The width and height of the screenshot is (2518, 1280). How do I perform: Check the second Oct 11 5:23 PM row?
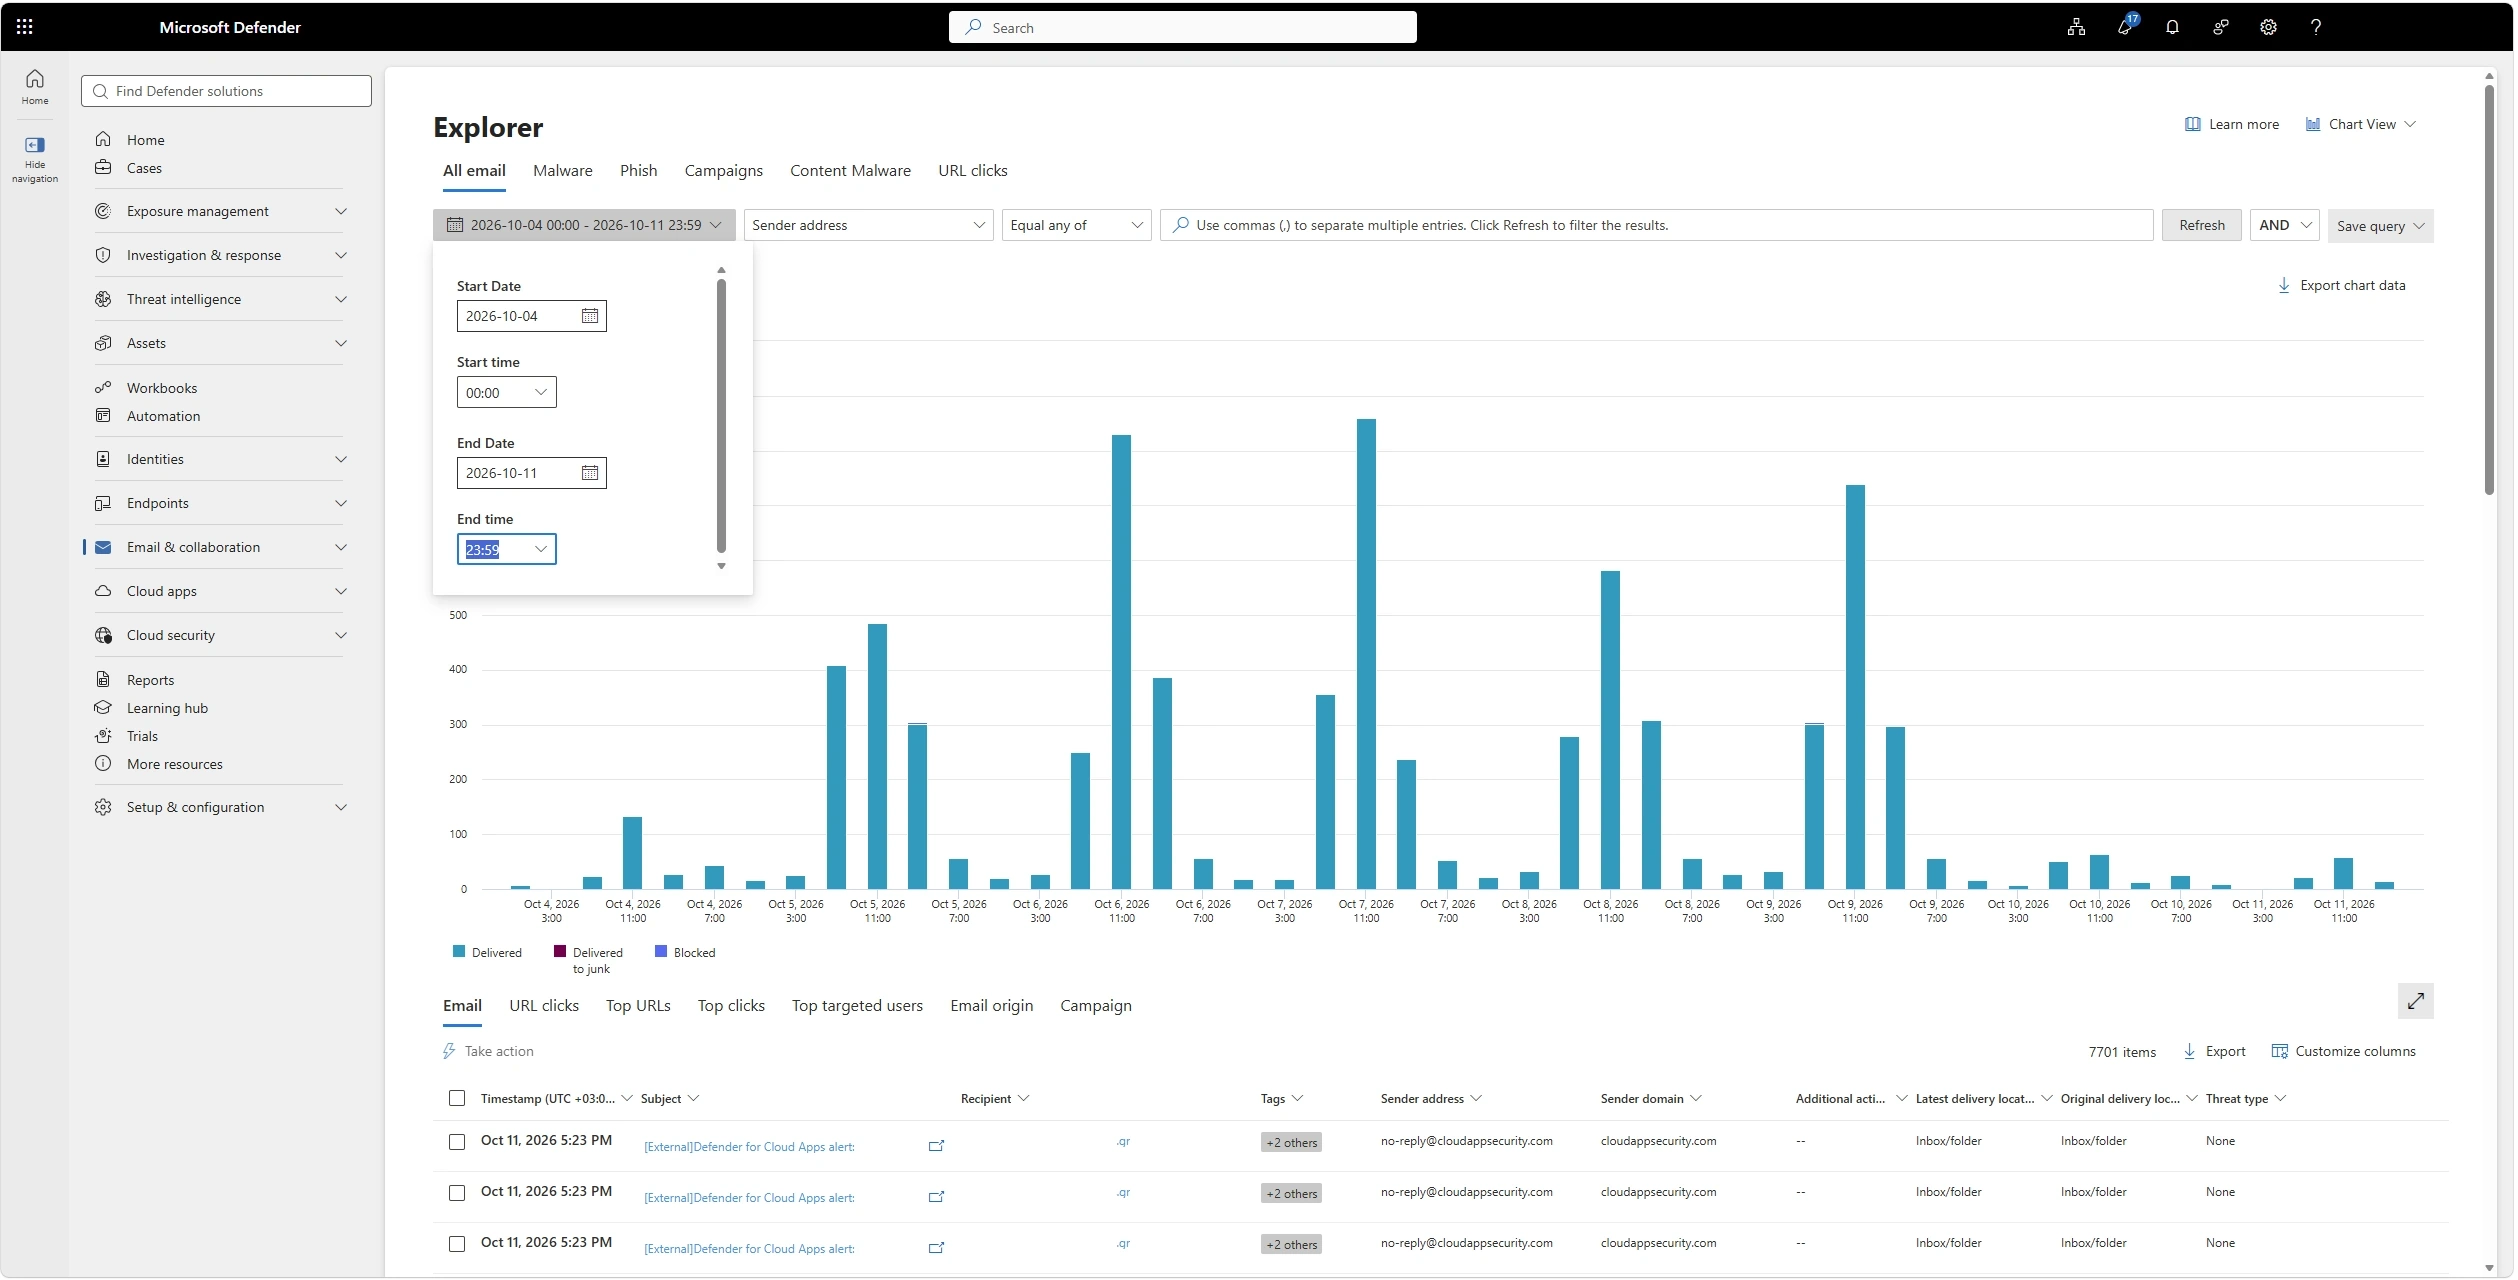pyautogui.click(x=457, y=1194)
